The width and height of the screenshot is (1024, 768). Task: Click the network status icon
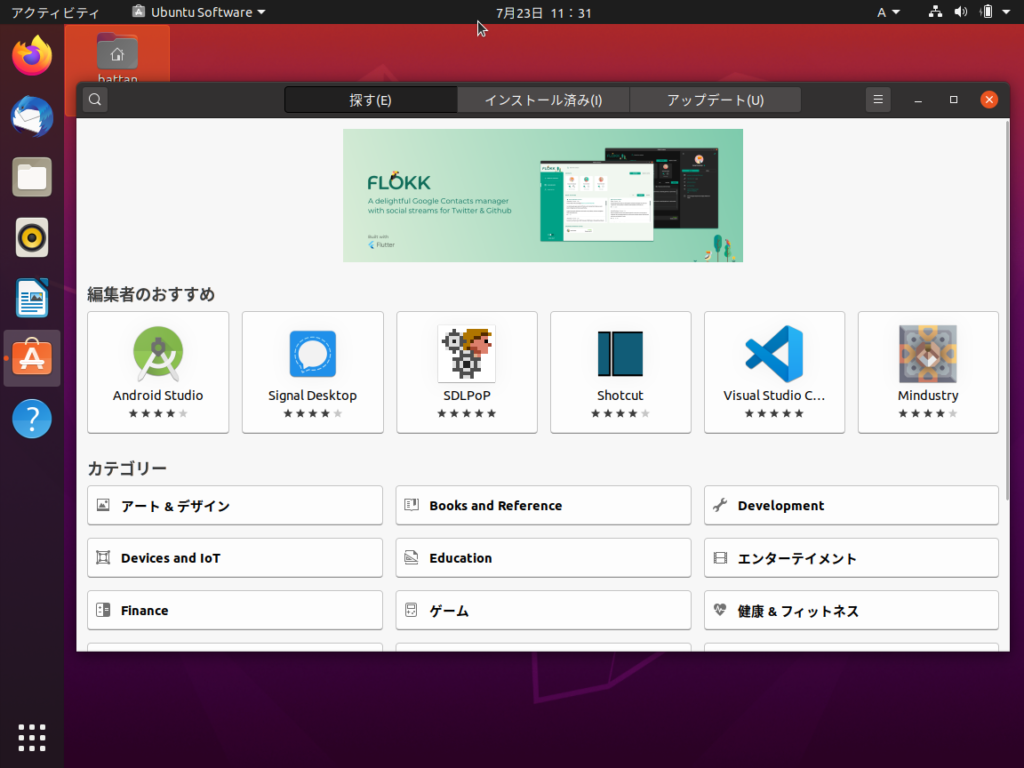click(x=935, y=12)
